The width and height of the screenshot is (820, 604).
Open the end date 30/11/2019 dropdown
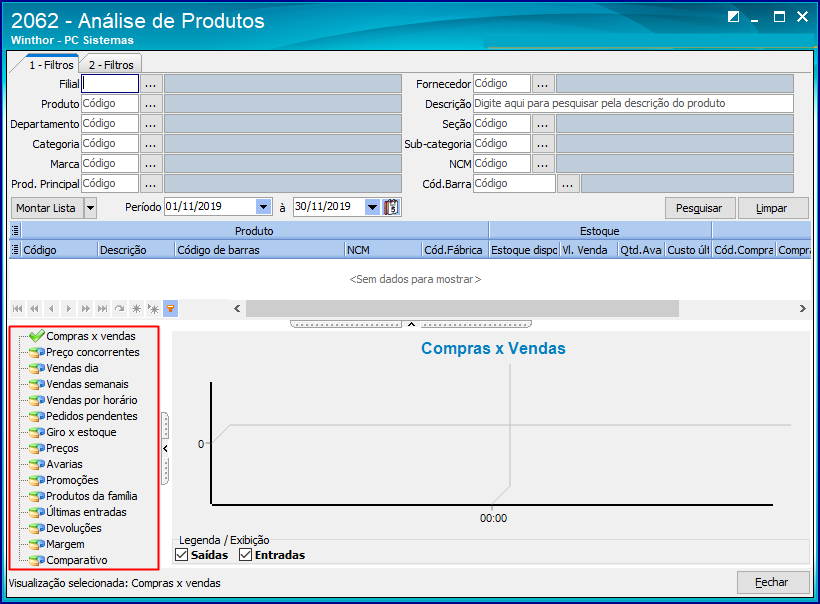[x=372, y=207]
